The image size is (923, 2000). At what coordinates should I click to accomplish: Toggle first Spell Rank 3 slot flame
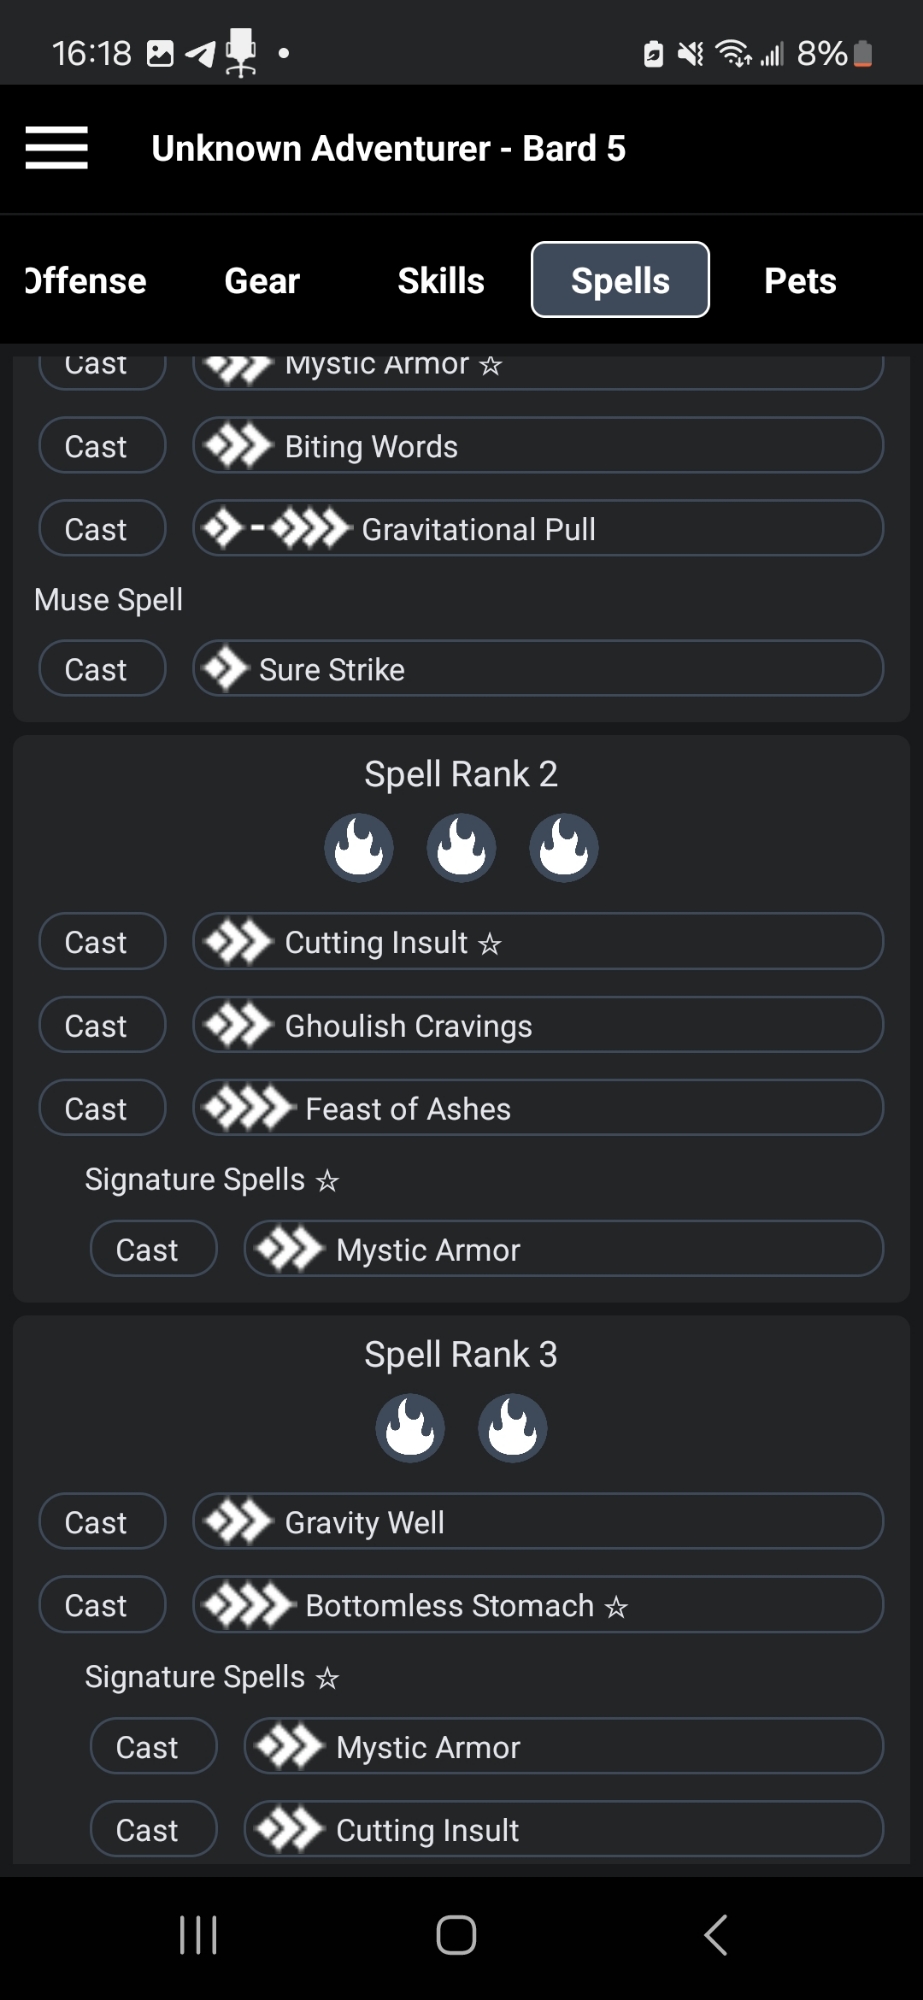tap(410, 1428)
